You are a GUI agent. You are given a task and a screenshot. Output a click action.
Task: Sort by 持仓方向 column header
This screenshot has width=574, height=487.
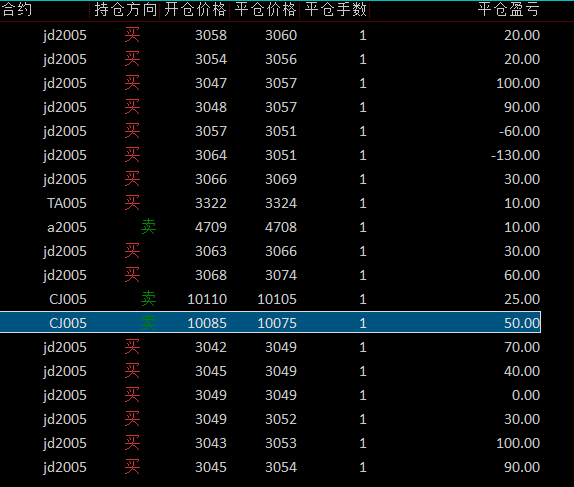coord(125,10)
